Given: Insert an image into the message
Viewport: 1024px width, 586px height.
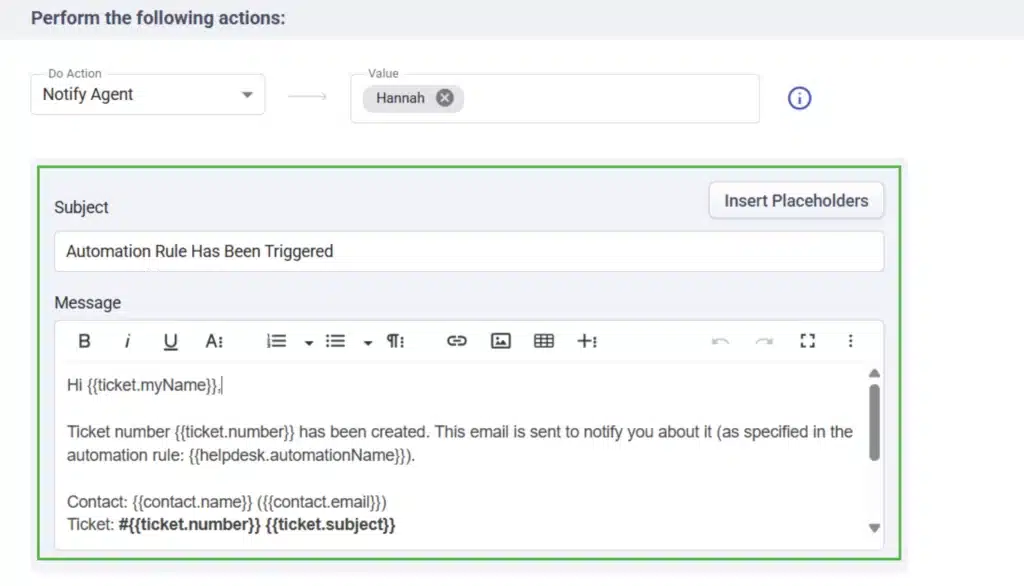Looking at the screenshot, I should click(501, 341).
